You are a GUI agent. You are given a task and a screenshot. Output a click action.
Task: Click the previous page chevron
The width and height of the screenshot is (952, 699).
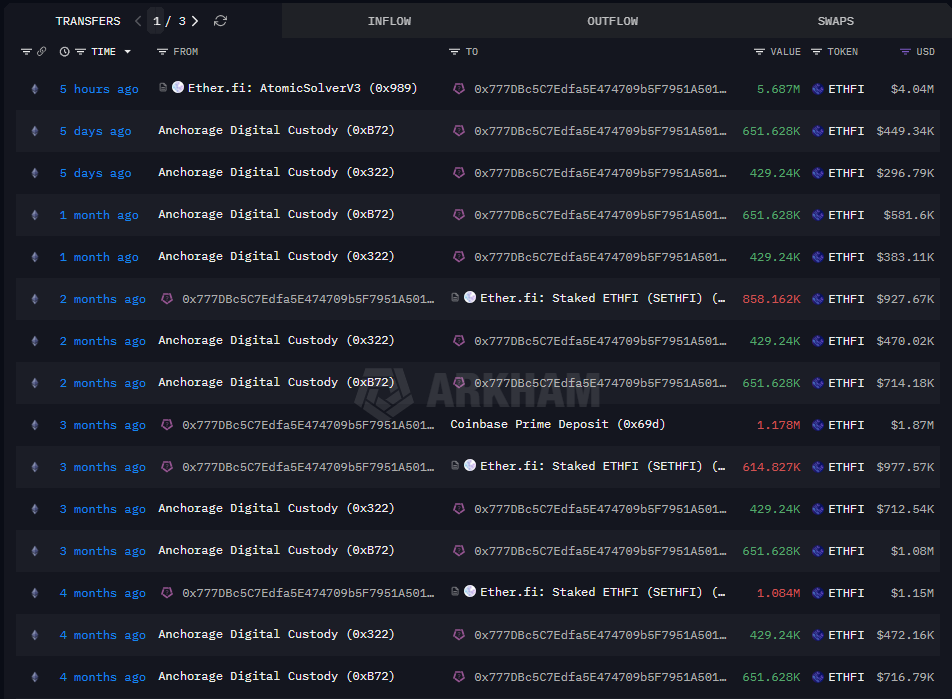click(138, 21)
